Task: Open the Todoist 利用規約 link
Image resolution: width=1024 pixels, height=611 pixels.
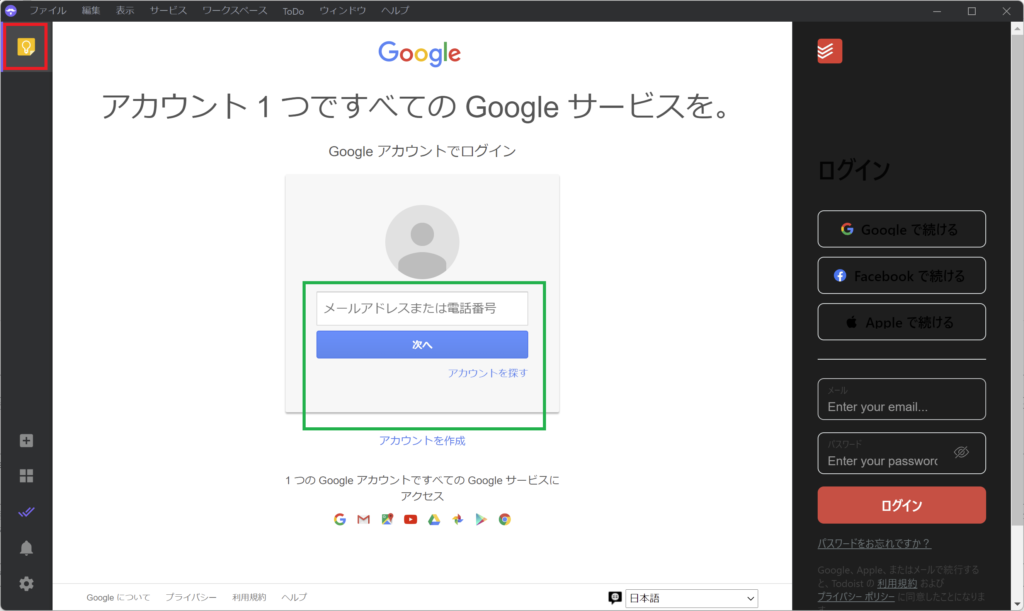Action: (x=897, y=584)
